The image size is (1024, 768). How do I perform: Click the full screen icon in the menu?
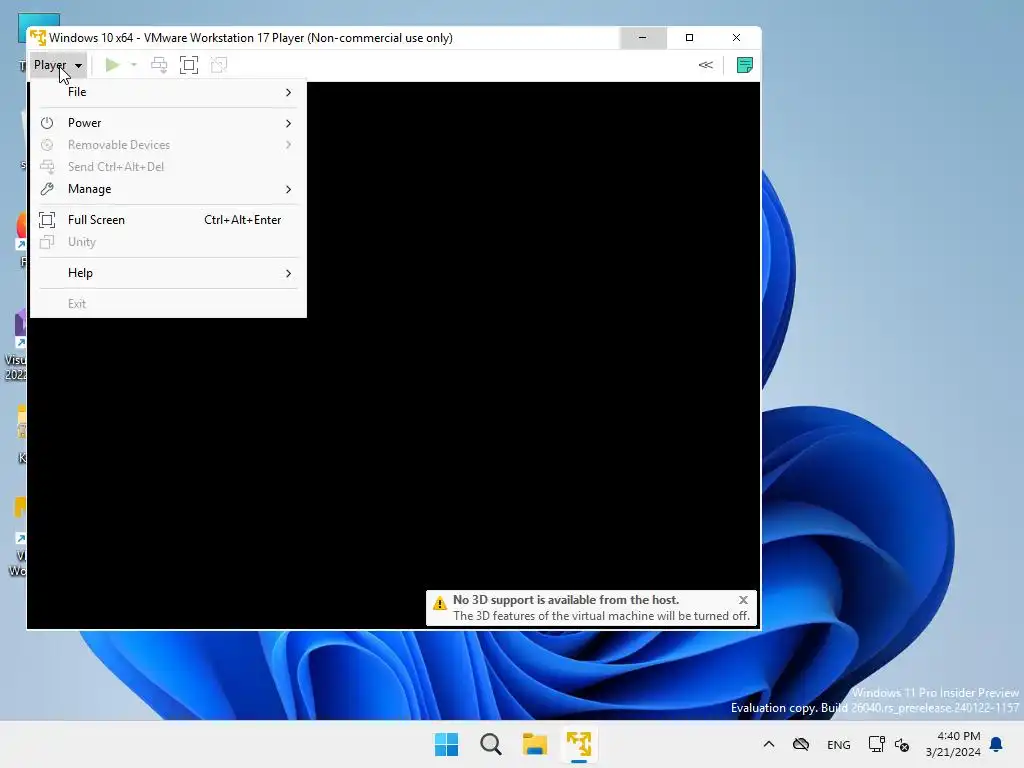(47, 220)
